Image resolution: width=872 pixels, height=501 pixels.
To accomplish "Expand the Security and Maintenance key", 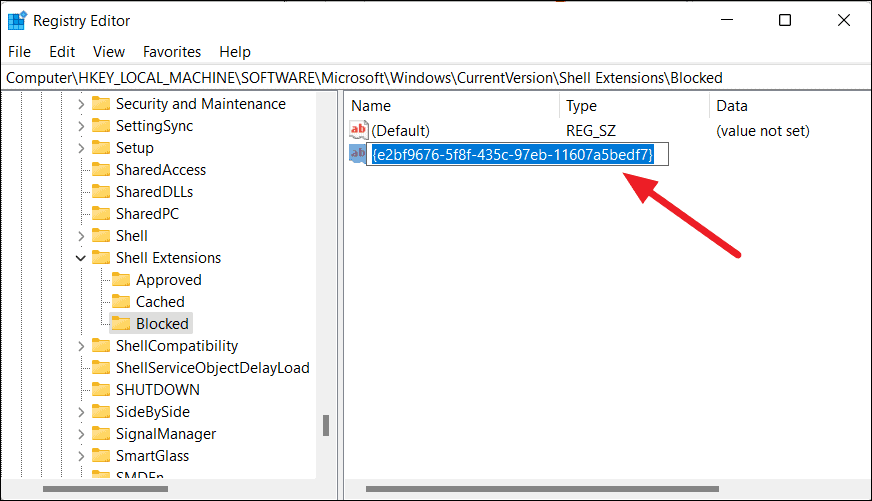I will pyautogui.click(x=81, y=104).
